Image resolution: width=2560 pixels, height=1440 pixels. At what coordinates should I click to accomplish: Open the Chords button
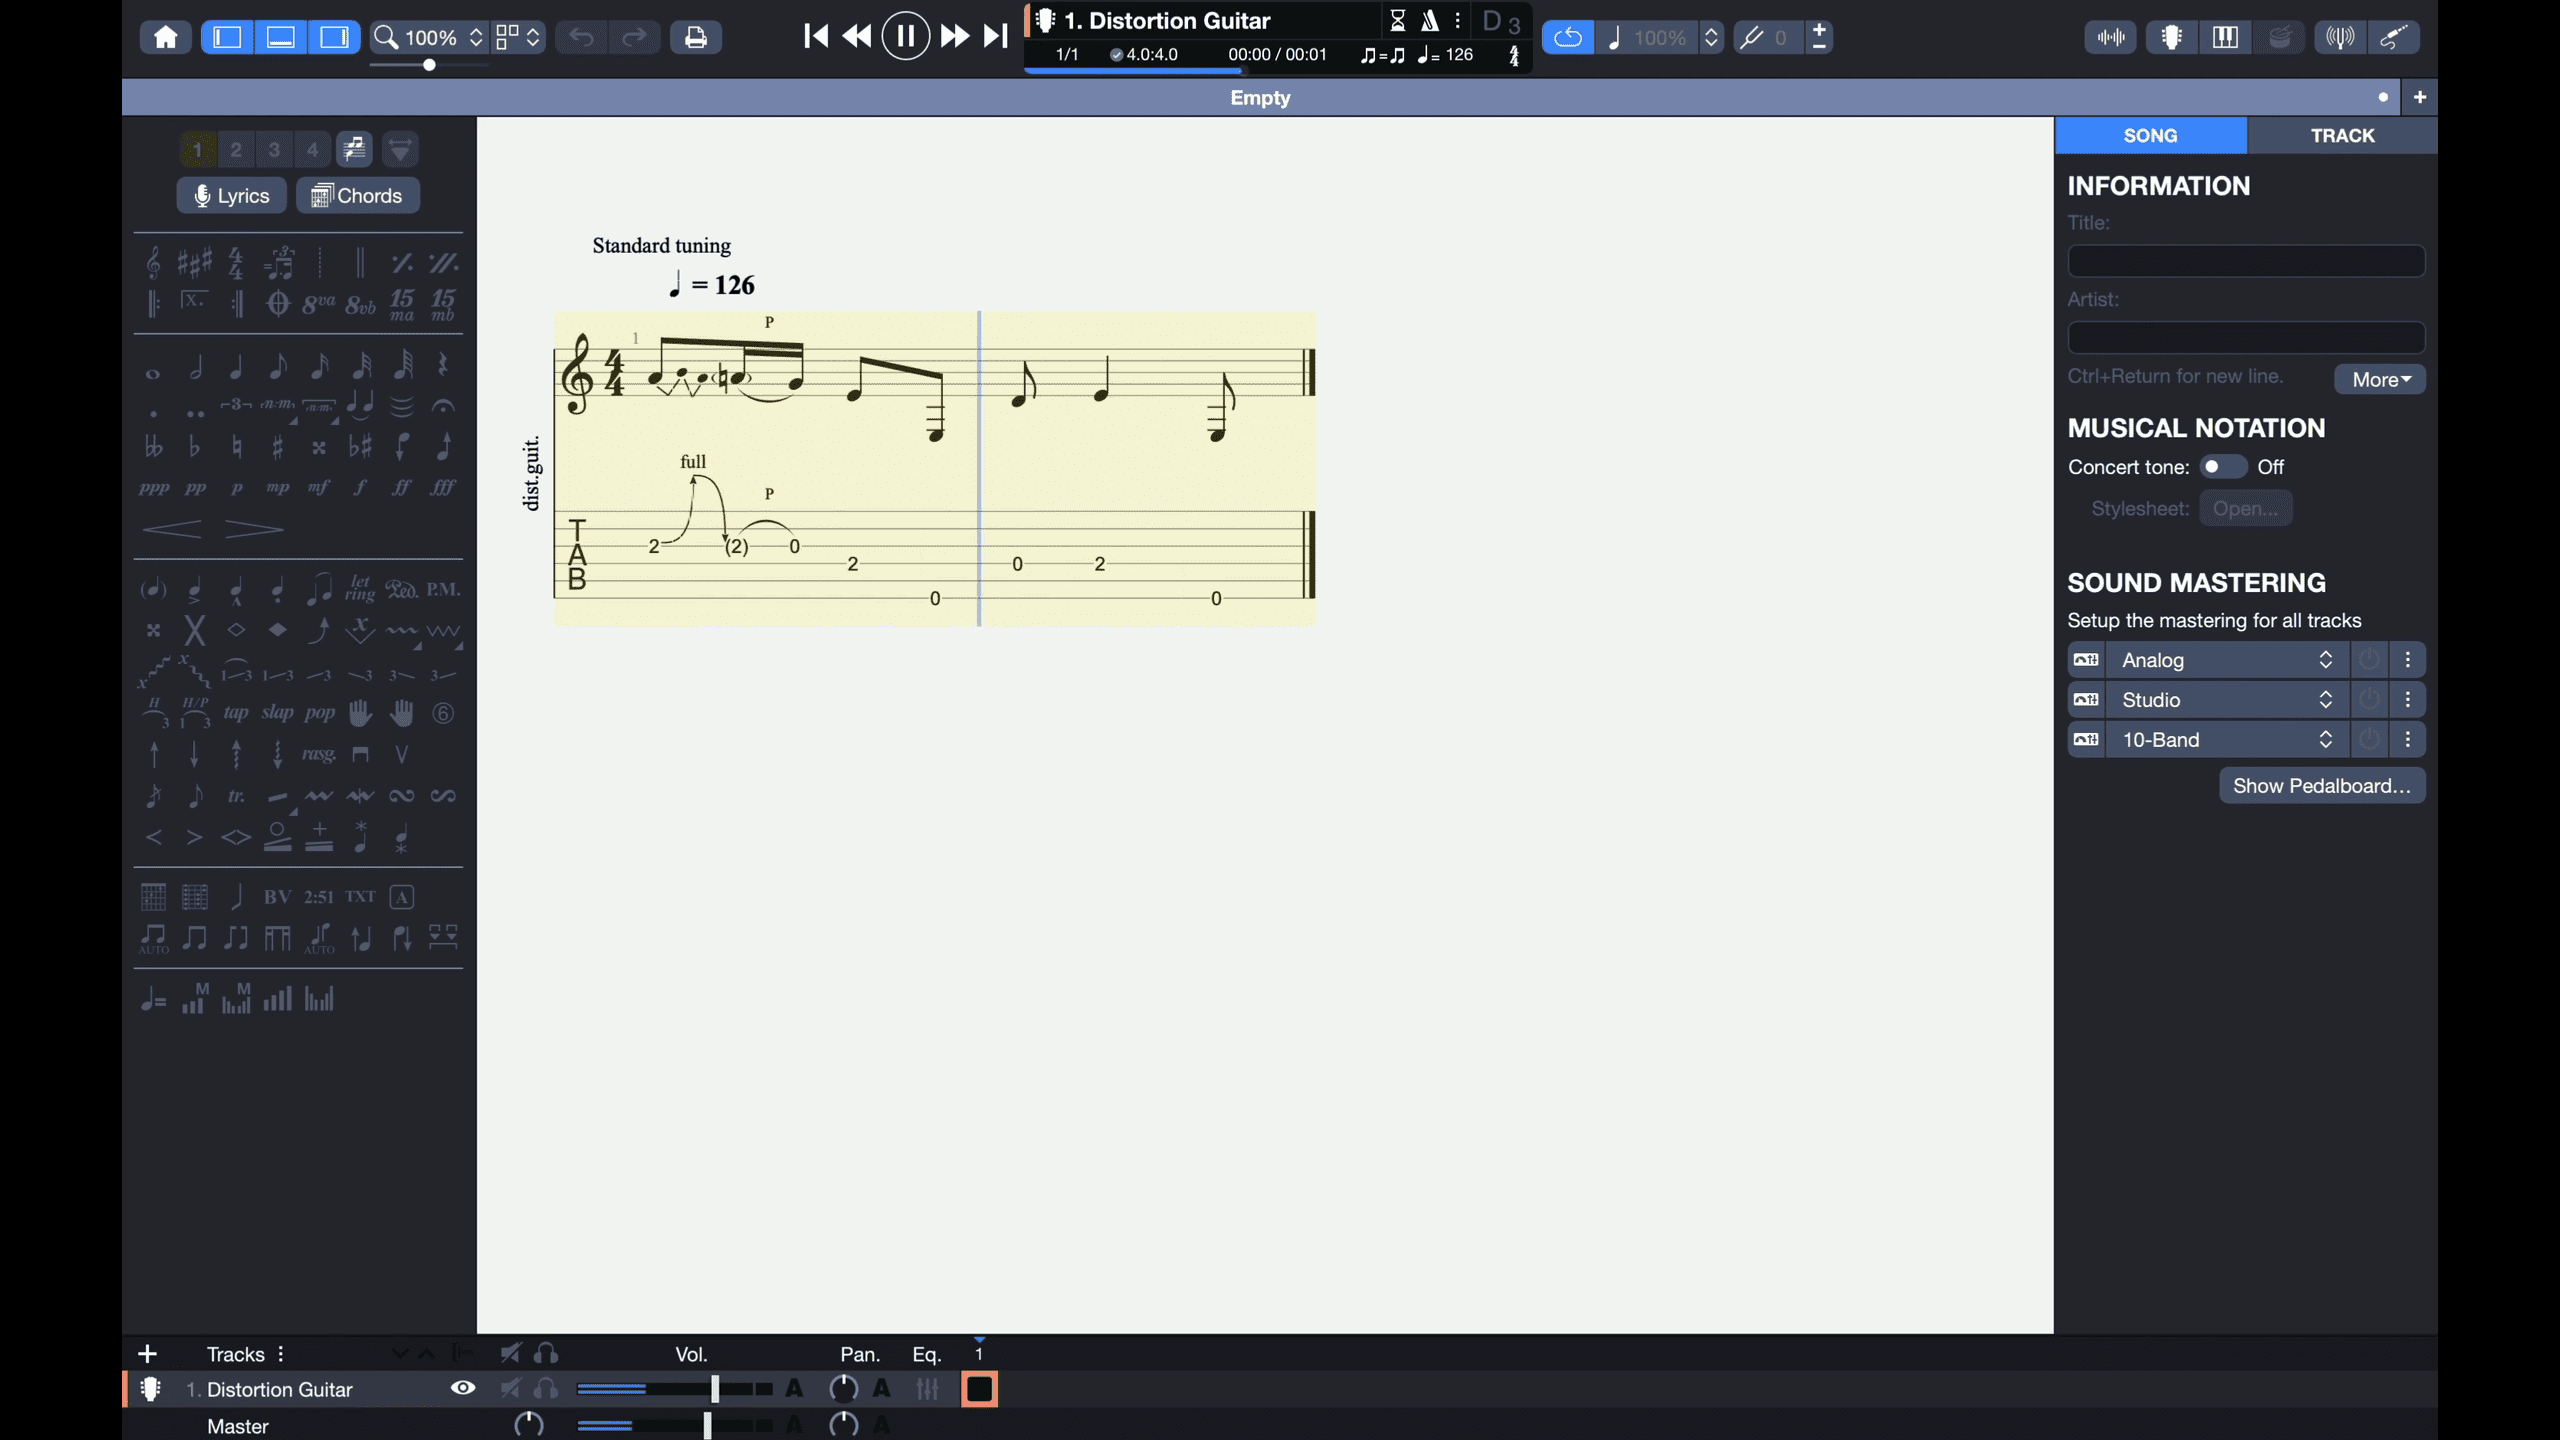click(357, 195)
